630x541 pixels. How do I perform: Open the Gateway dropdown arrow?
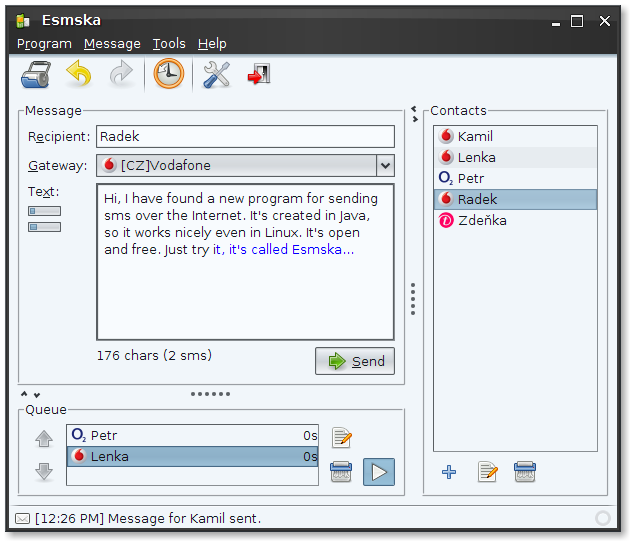(x=385, y=165)
